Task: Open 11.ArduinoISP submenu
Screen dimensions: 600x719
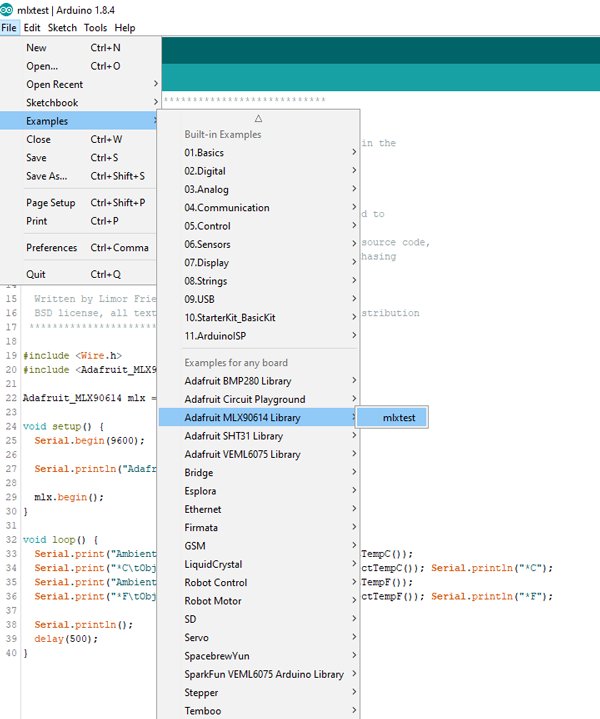Action: pyautogui.click(x=259, y=336)
